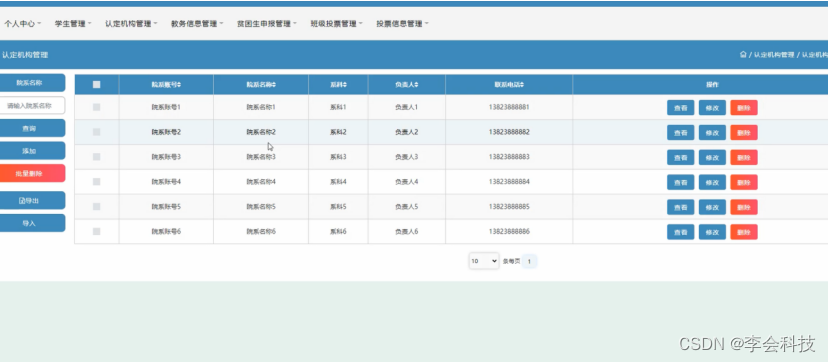Click phone number 13823888884 cell

click(x=509, y=182)
